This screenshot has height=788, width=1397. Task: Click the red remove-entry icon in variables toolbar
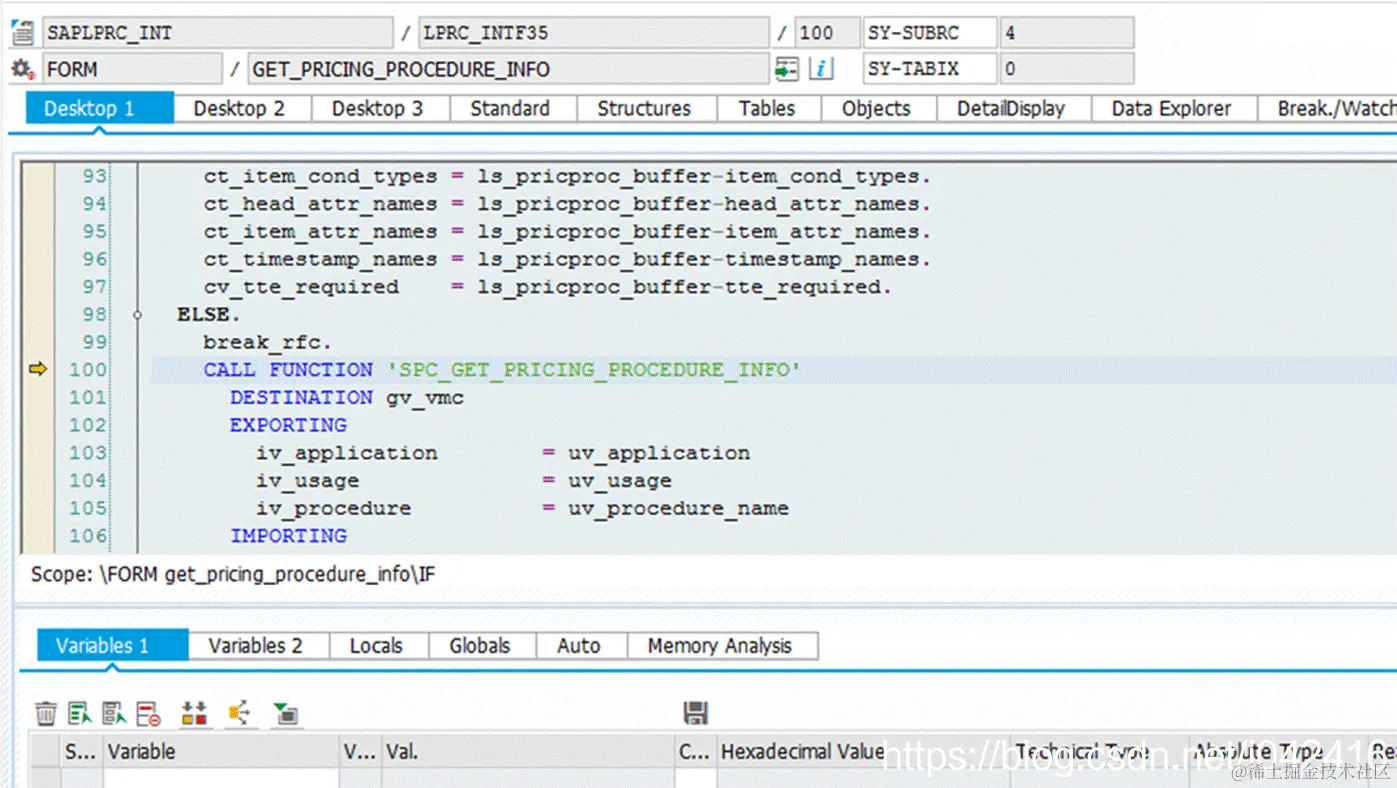click(149, 713)
